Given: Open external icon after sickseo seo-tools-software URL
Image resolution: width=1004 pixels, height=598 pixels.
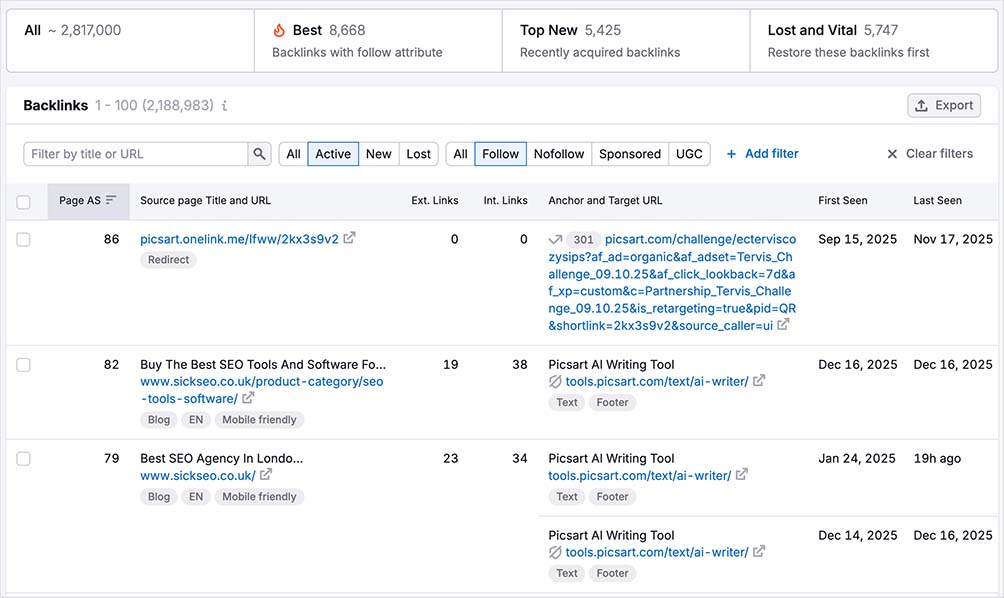Looking at the screenshot, I should (x=248, y=398).
